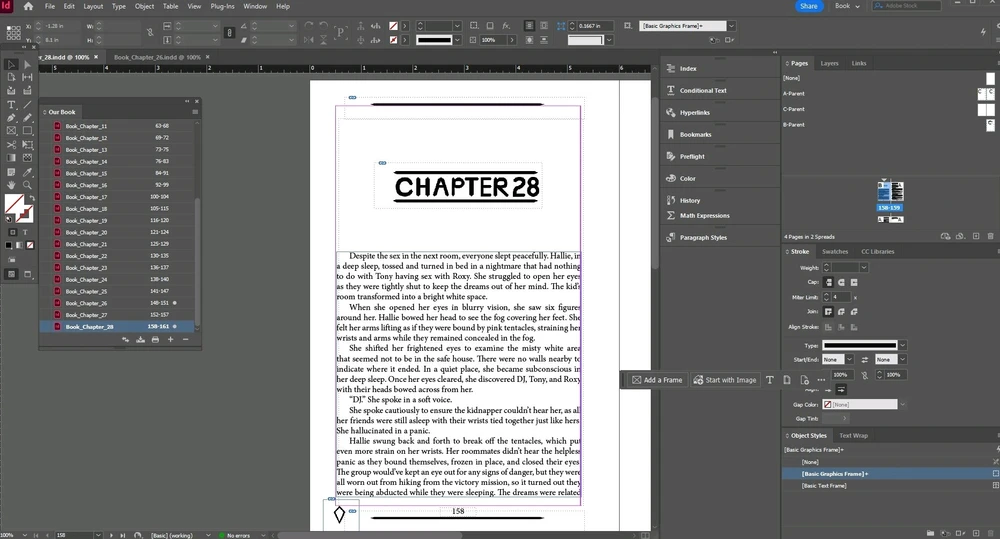This screenshot has height=539, width=1000.
Task: Click the Share button
Action: pos(809,6)
